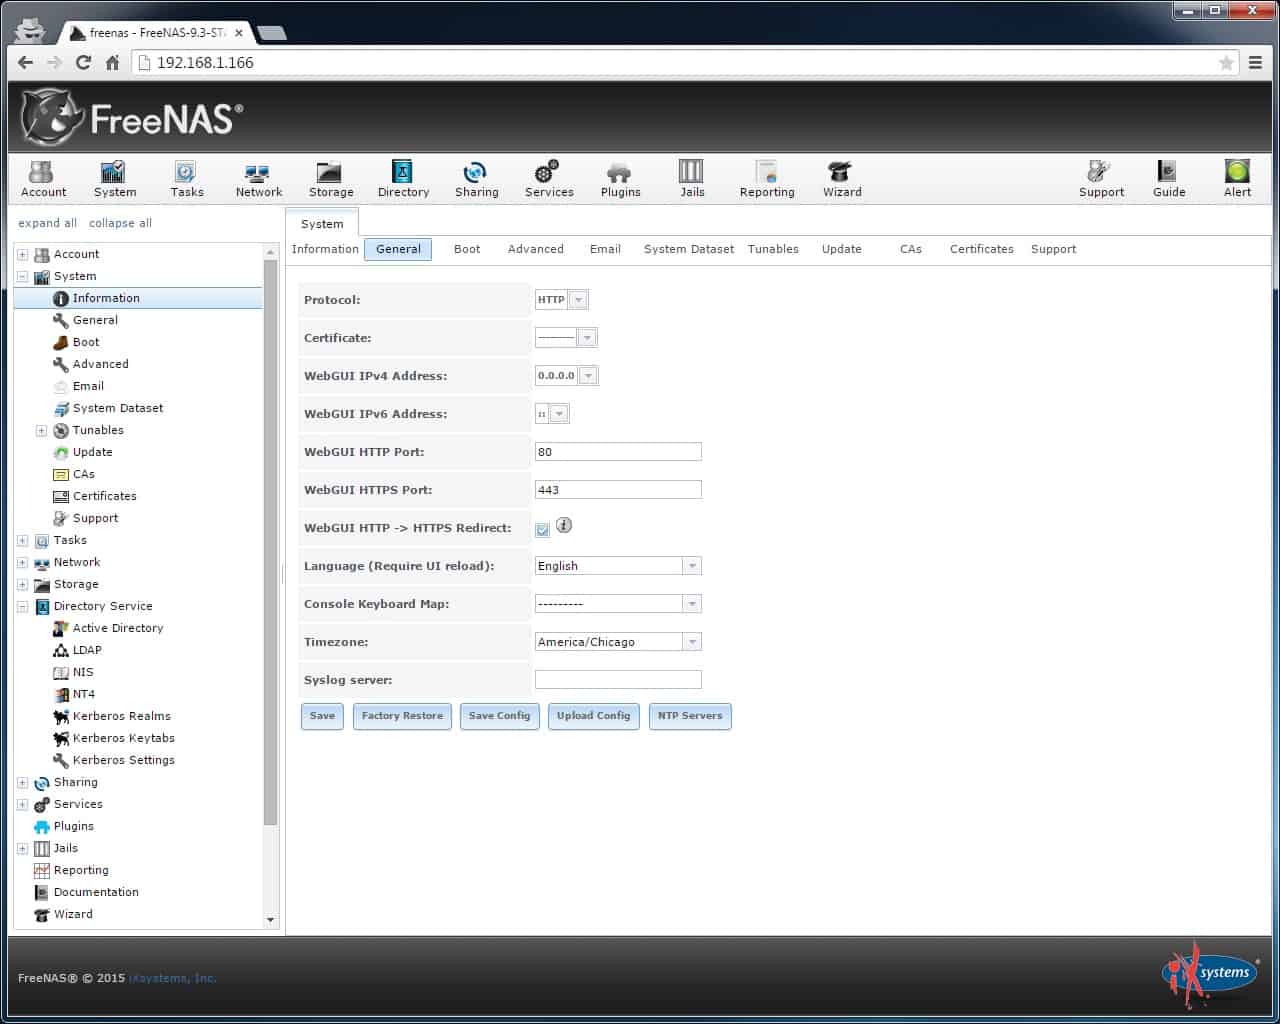This screenshot has width=1280, height=1024.
Task: Open the Reporting toolbar icon
Action: coord(767,179)
